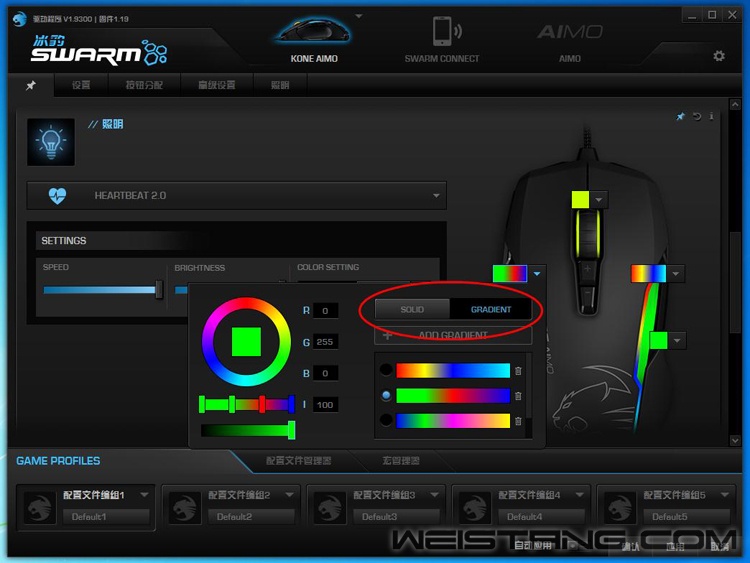This screenshot has width=750, height=563.
Task: Open the AIMO logo section
Action: point(570,32)
